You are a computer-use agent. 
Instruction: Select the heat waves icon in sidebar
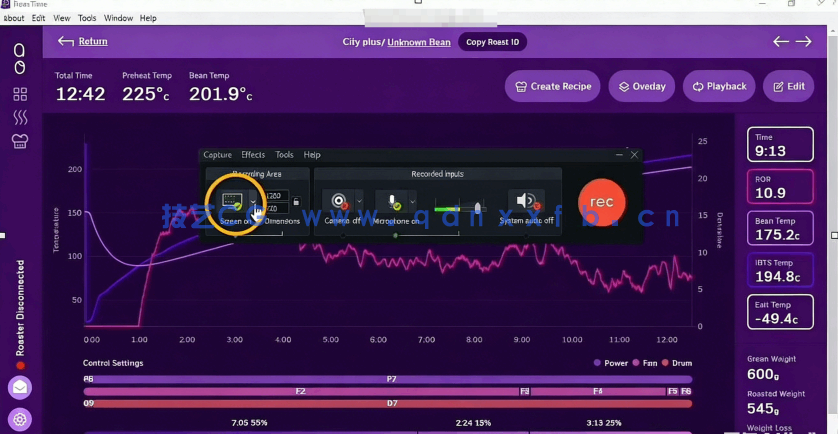pyautogui.click(x=19, y=118)
